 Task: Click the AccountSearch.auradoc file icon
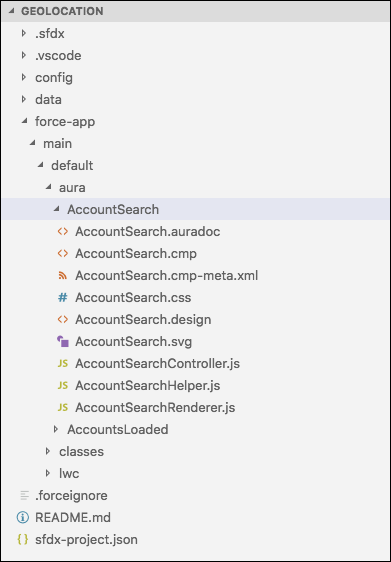coord(63,232)
